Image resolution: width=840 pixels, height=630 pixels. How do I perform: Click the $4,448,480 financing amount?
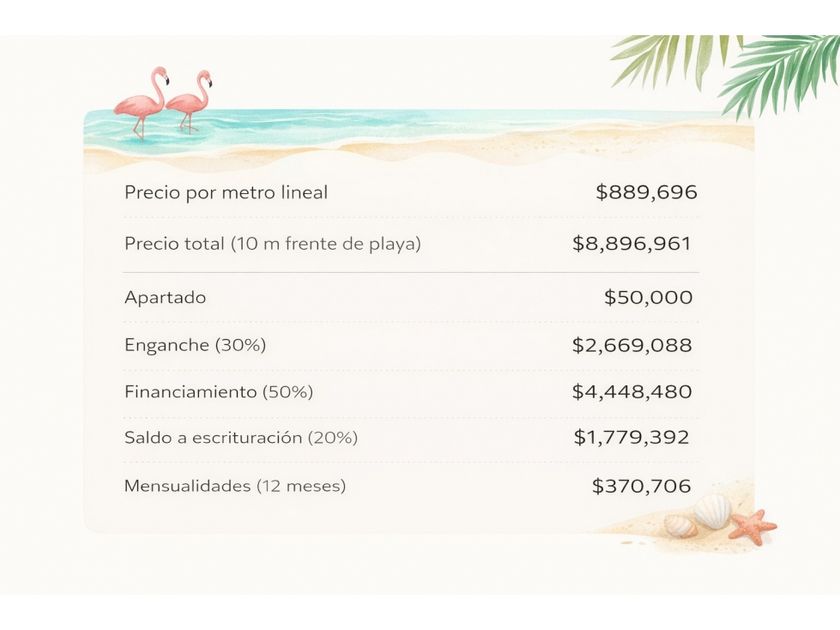coord(632,392)
